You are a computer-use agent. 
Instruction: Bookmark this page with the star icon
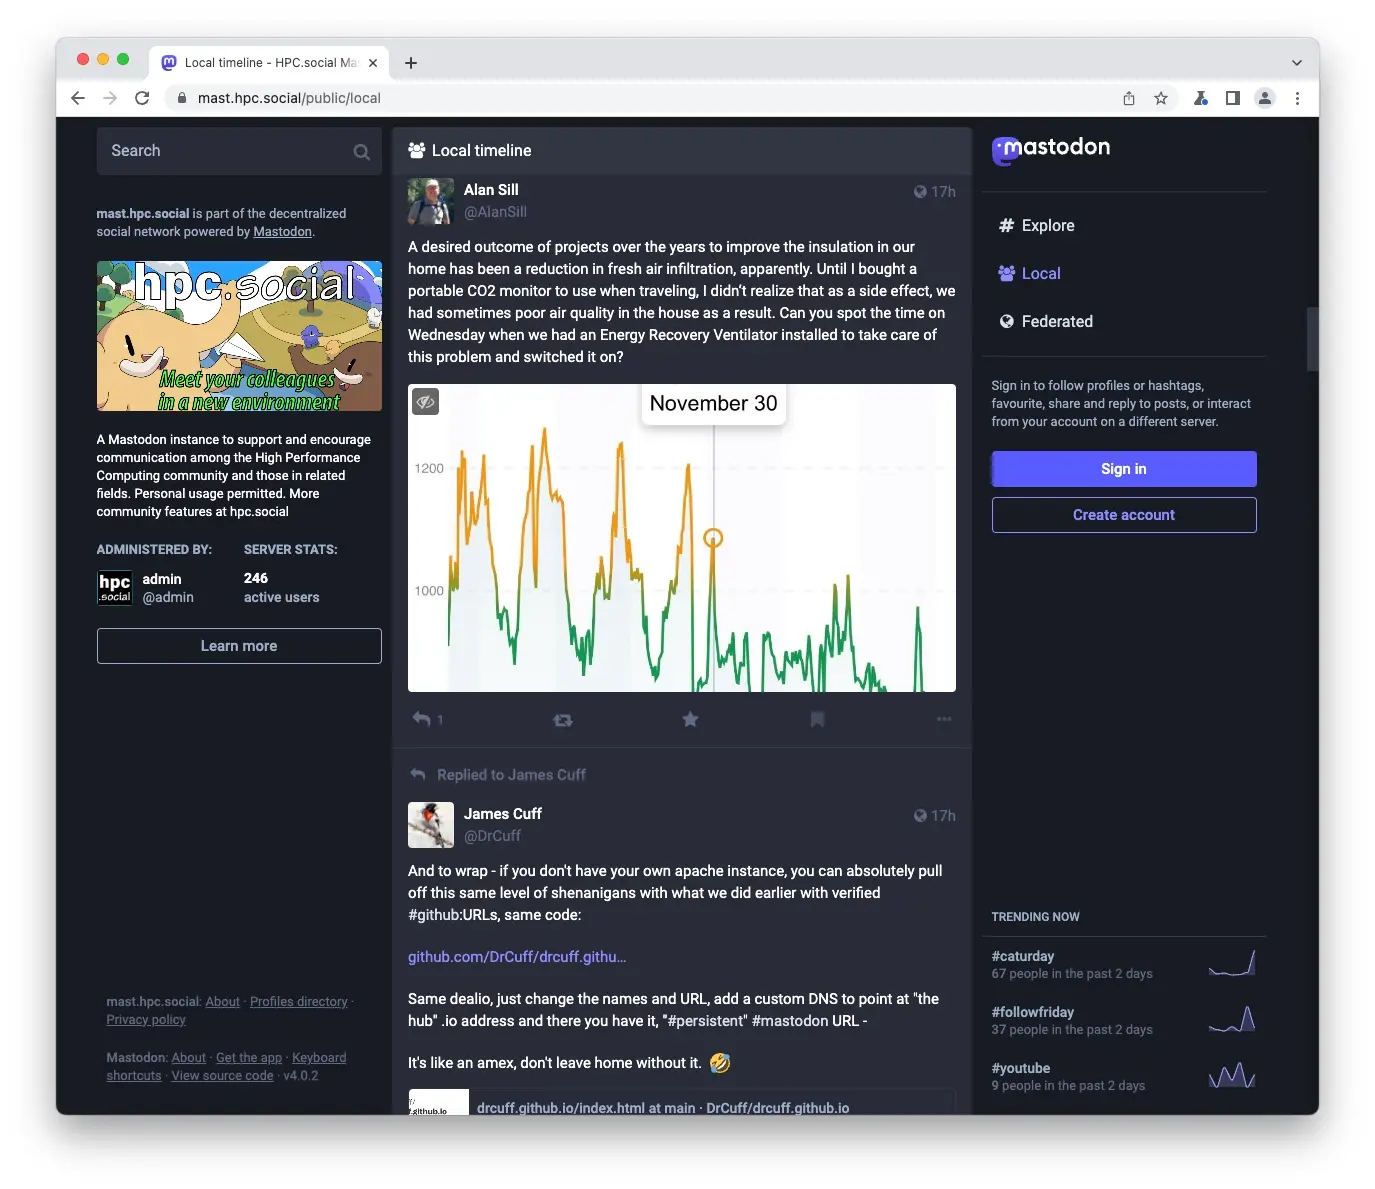[1161, 98]
